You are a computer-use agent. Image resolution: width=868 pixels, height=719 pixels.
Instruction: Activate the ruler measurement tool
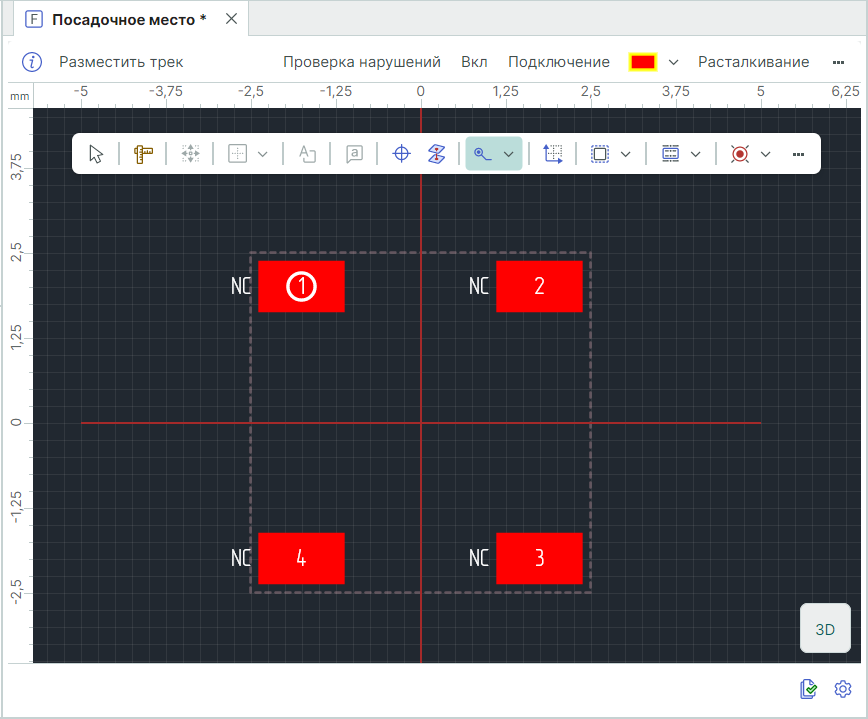[143, 154]
